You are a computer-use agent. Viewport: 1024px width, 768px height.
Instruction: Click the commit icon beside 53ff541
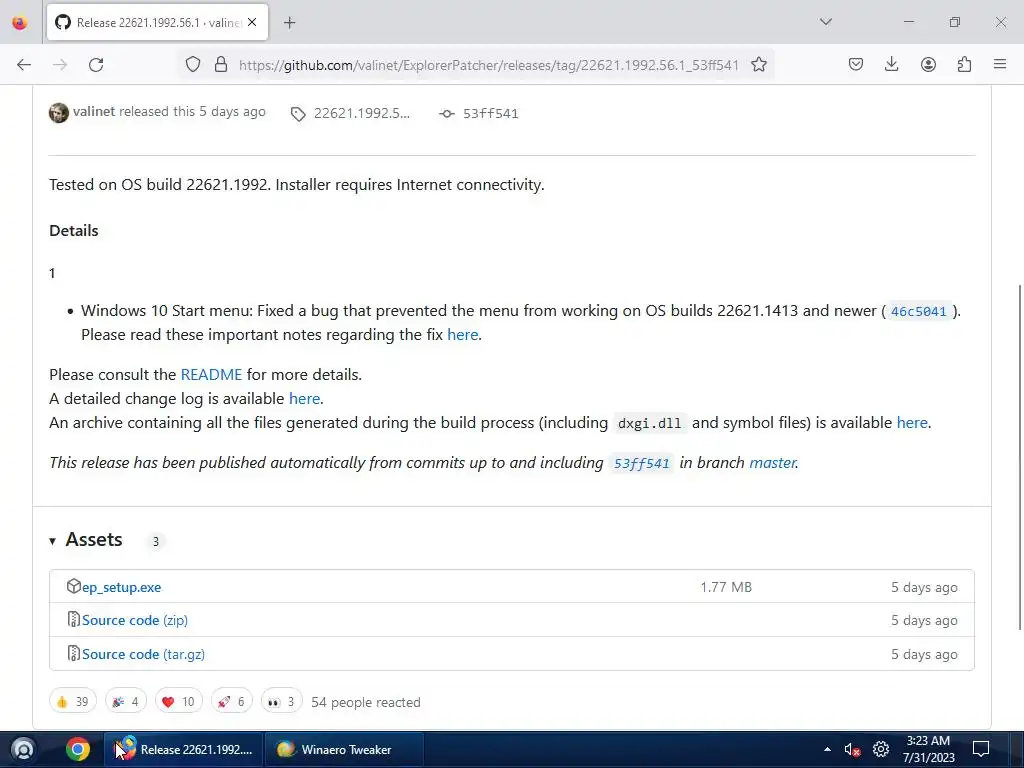[x=447, y=114]
